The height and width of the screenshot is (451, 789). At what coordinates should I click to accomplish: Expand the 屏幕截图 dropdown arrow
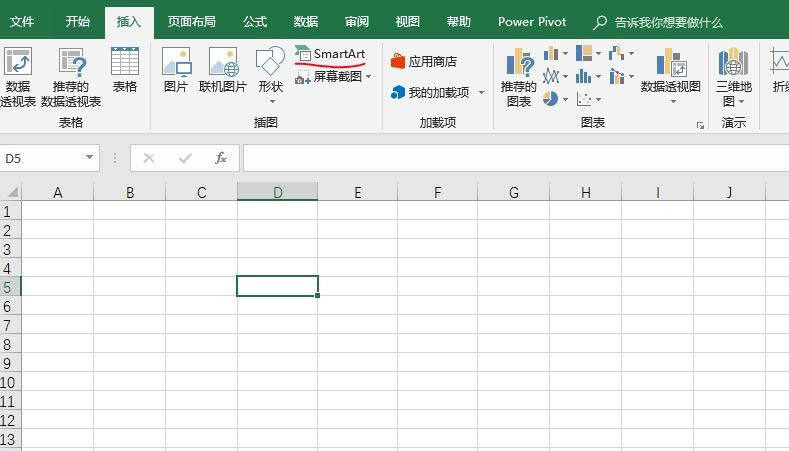coord(369,77)
